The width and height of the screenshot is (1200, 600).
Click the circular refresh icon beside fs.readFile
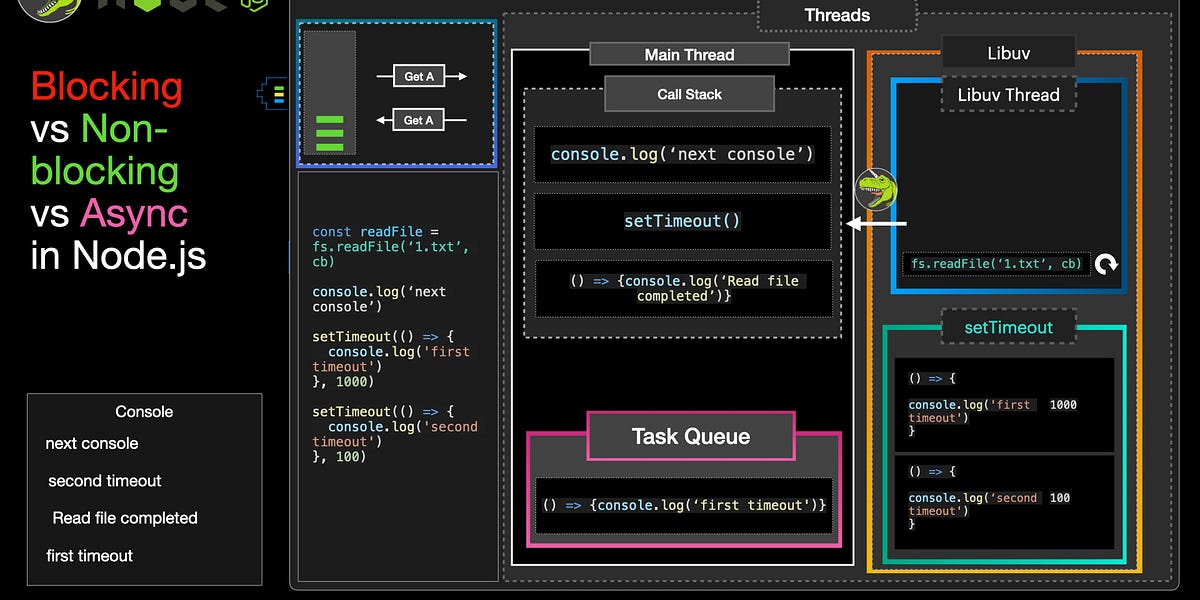click(1105, 264)
